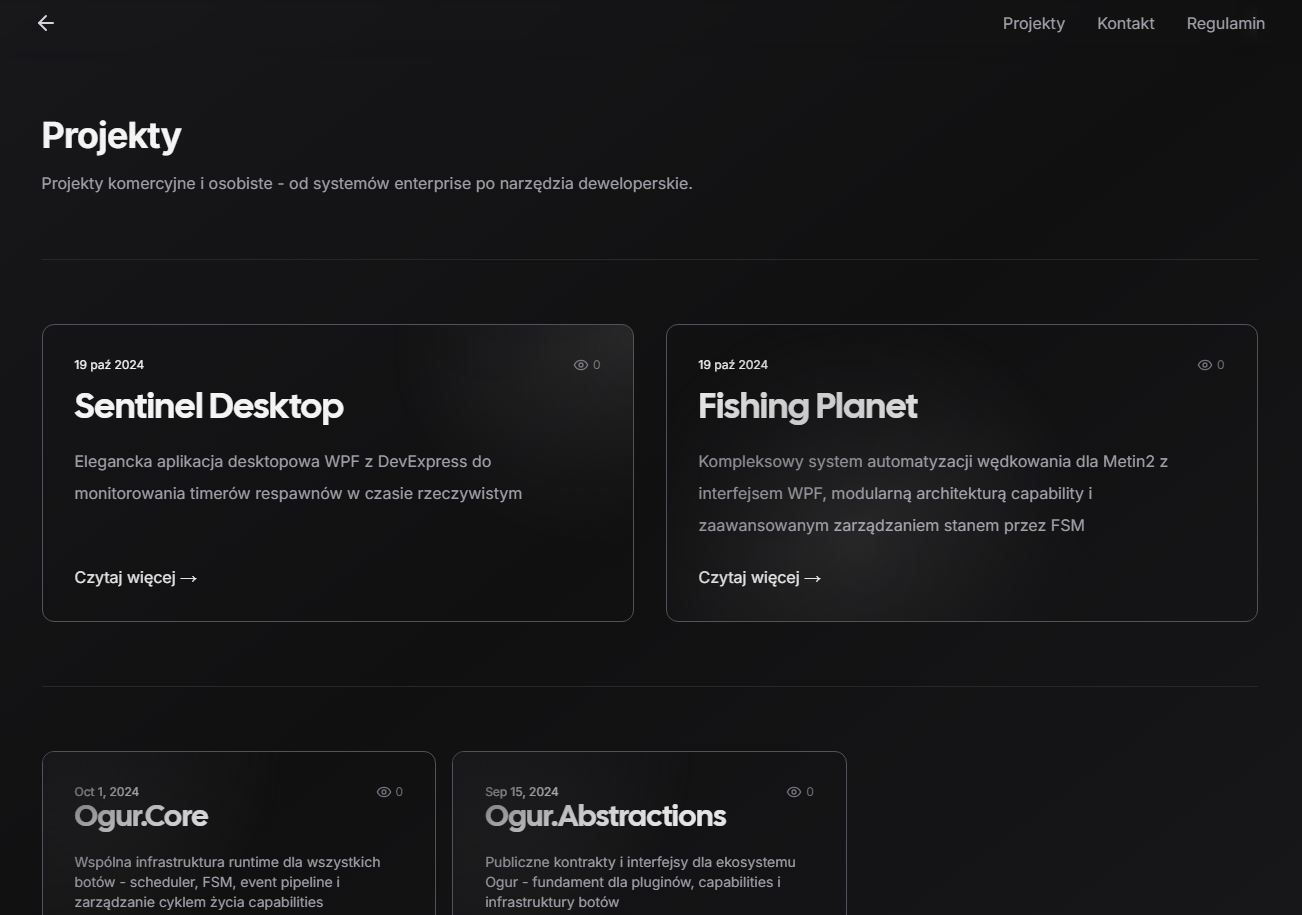Open the Regulamin navigation item
This screenshot has width=1302, height=915.
1225,23
